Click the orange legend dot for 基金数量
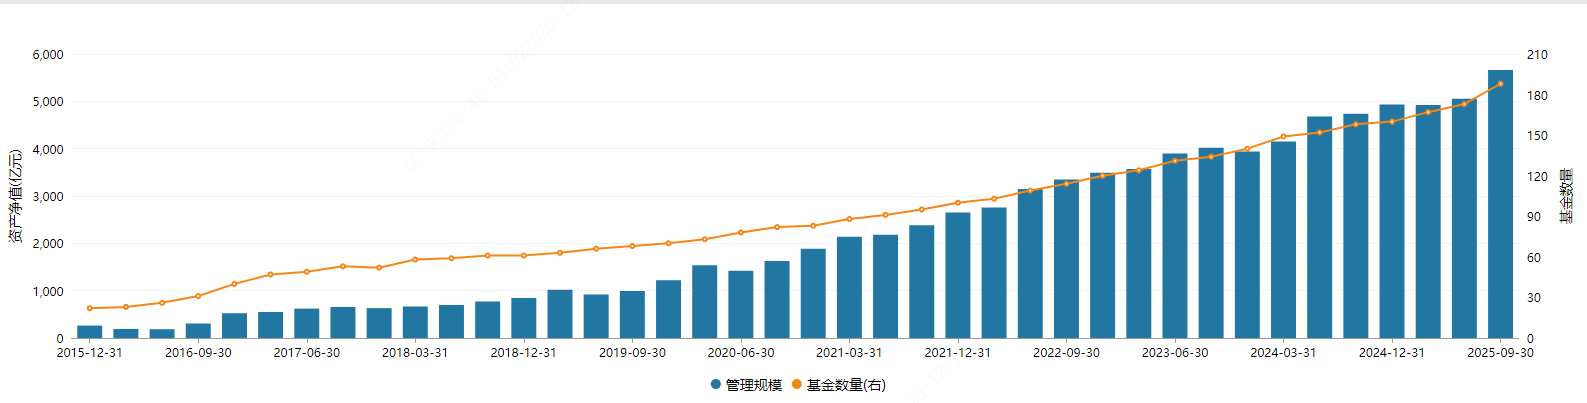Screen dimensions: 1587x403 tap(797, 385)
